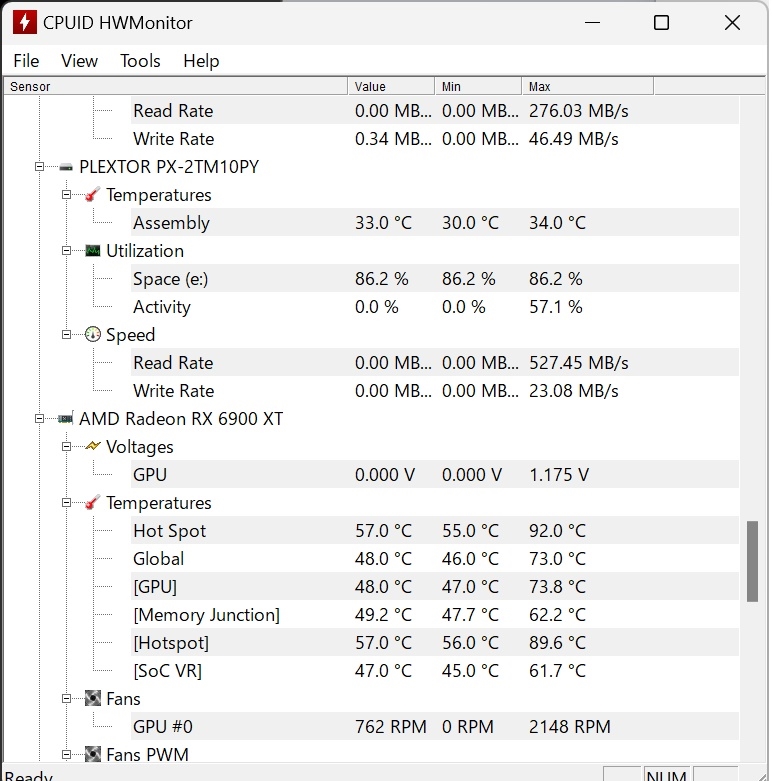The height and width of the screenshot is (781, 772).
Task: Collapse the AMD Radeon RX 6900 XT node
Action: tap(39, 419)
